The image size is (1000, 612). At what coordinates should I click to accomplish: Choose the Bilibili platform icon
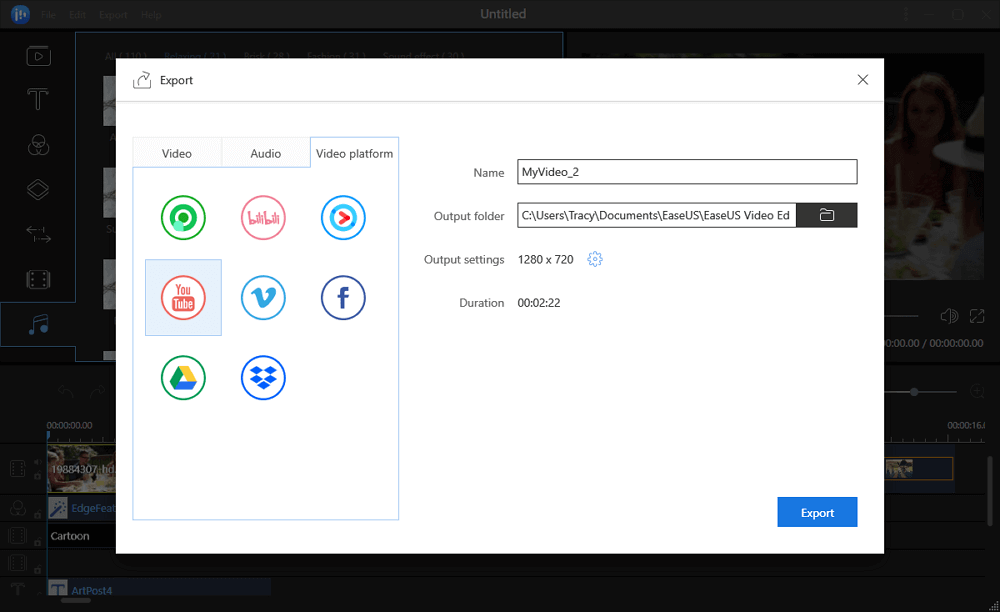pos(263,217)
